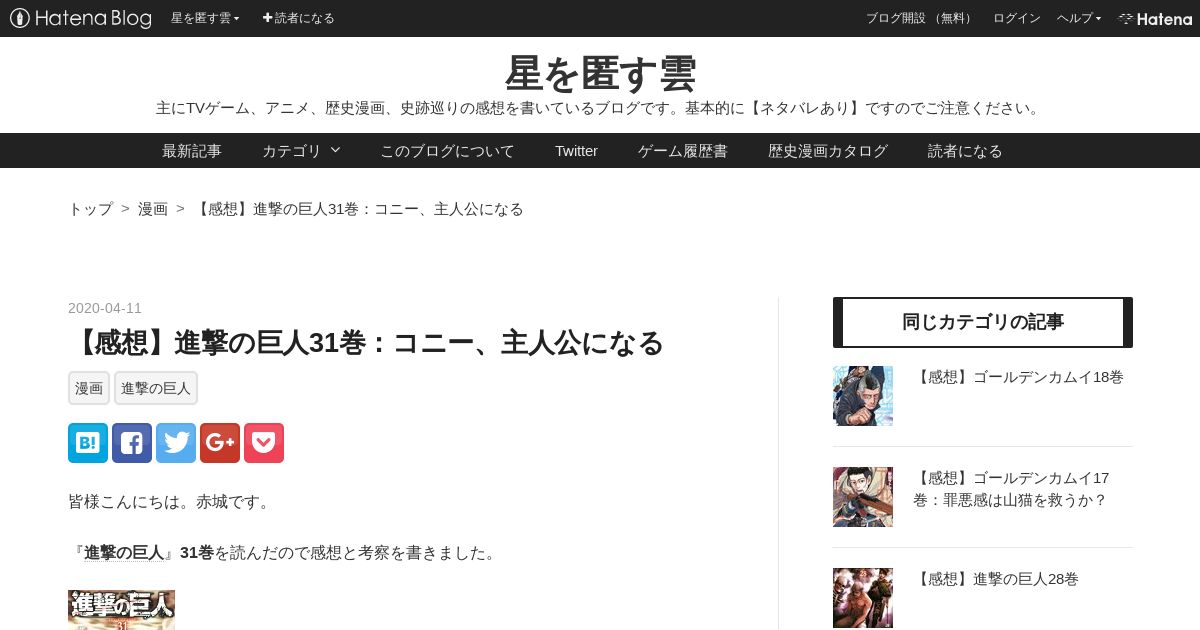Image resolution: width=1200 pixels, height=630 pixels.
Task: Click the 進撃の巨人 keyword link in text
Action: click(x=124, y=553)
